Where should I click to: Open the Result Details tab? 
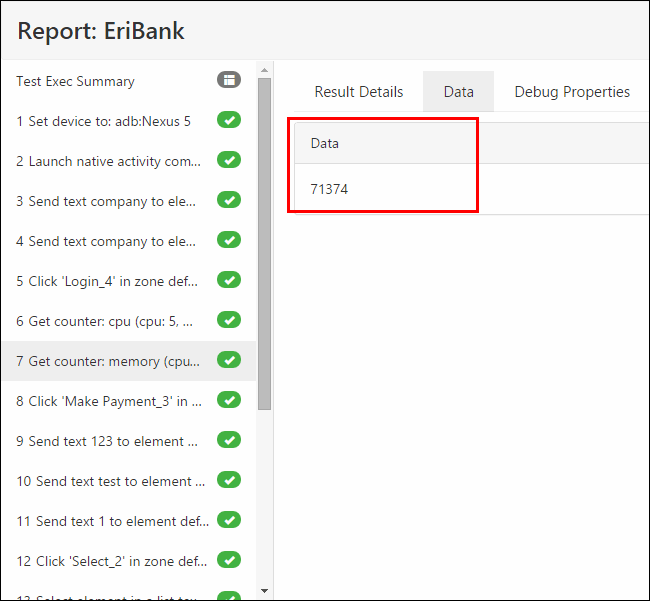tap(358, 92)
